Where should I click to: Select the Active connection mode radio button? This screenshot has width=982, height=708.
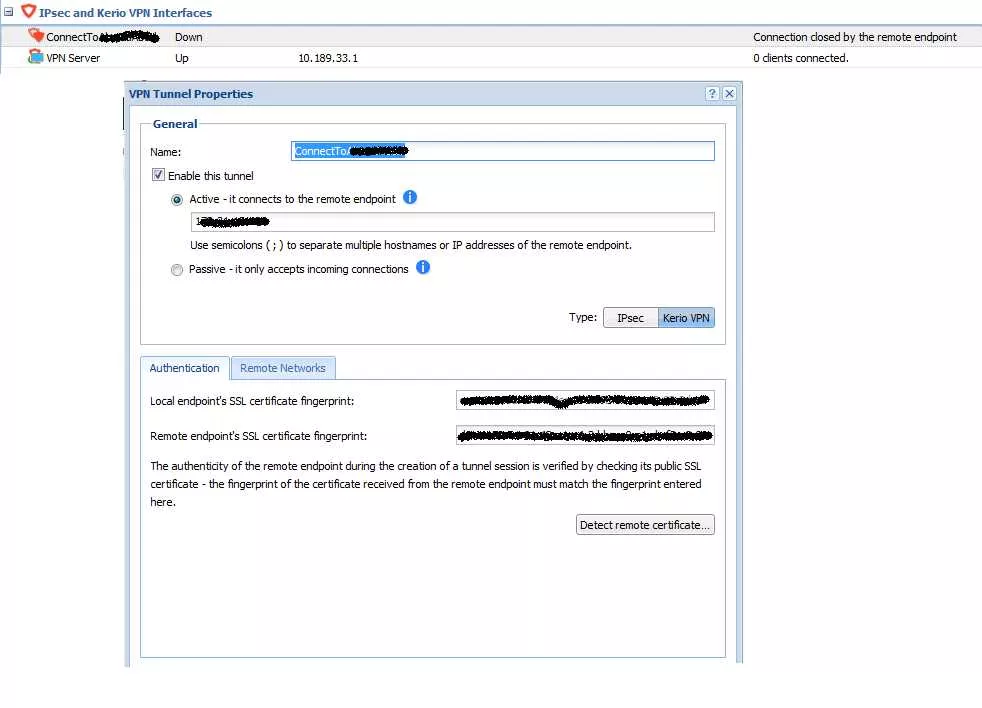click(177, 200)
